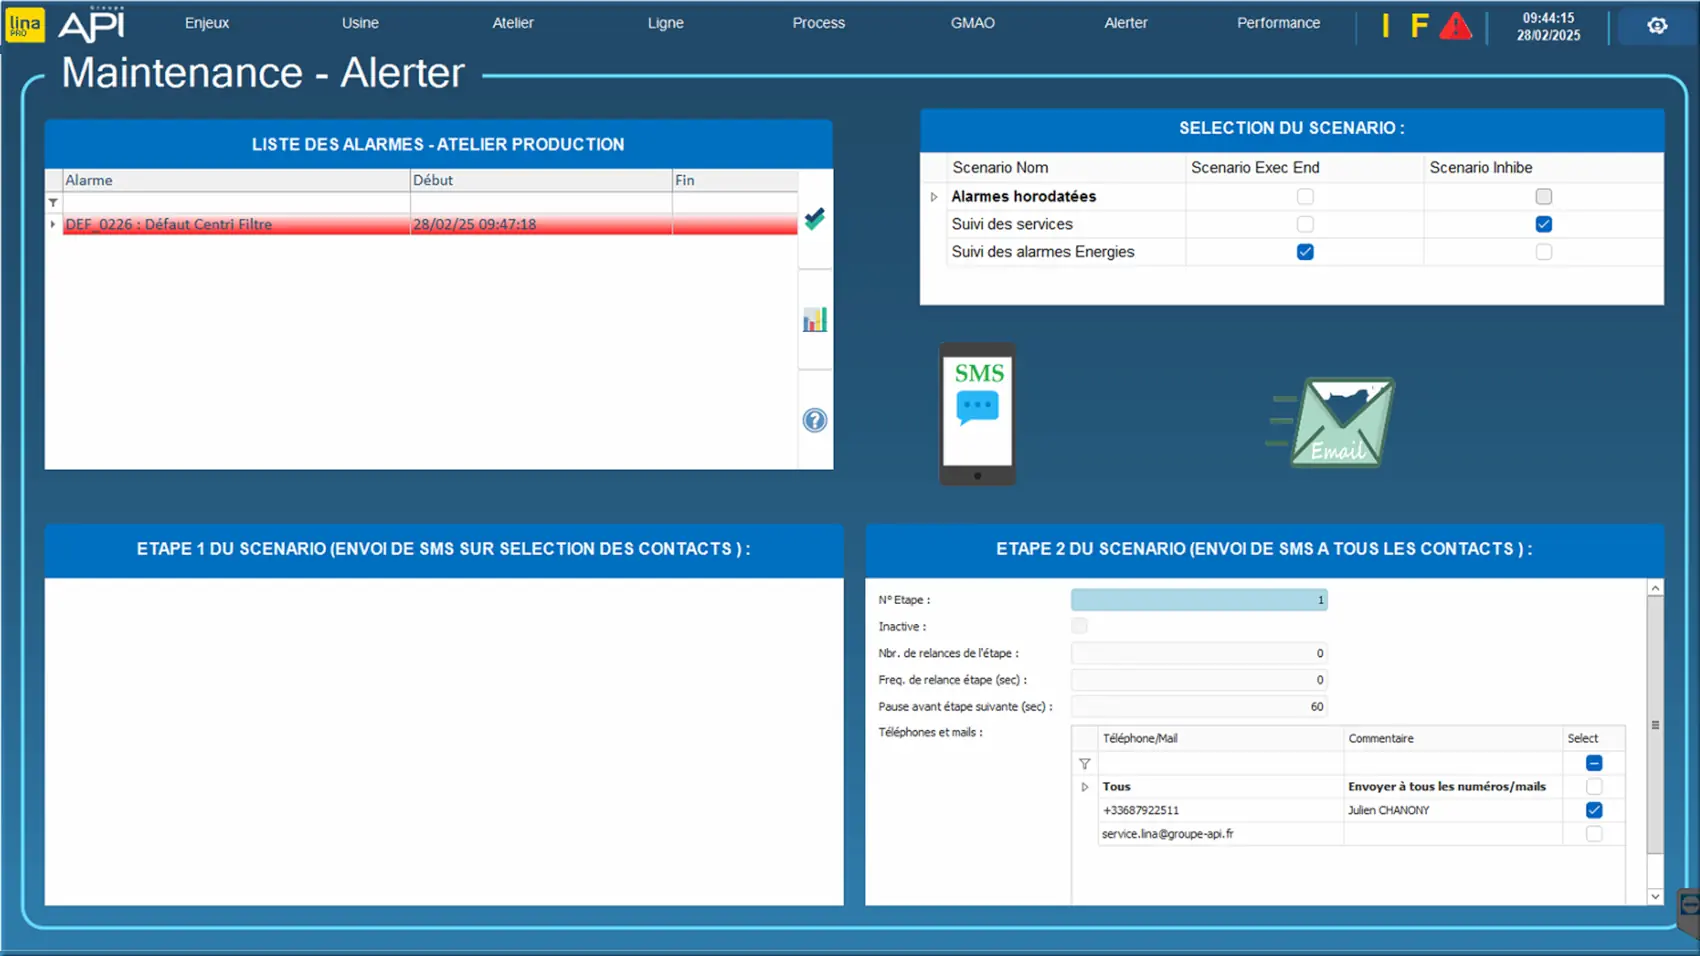1700x956 pixels.
Task: Uncheck Scenario Inhibe for Suivi des services
Action: pyautogui.click(x=1543, y=224)
